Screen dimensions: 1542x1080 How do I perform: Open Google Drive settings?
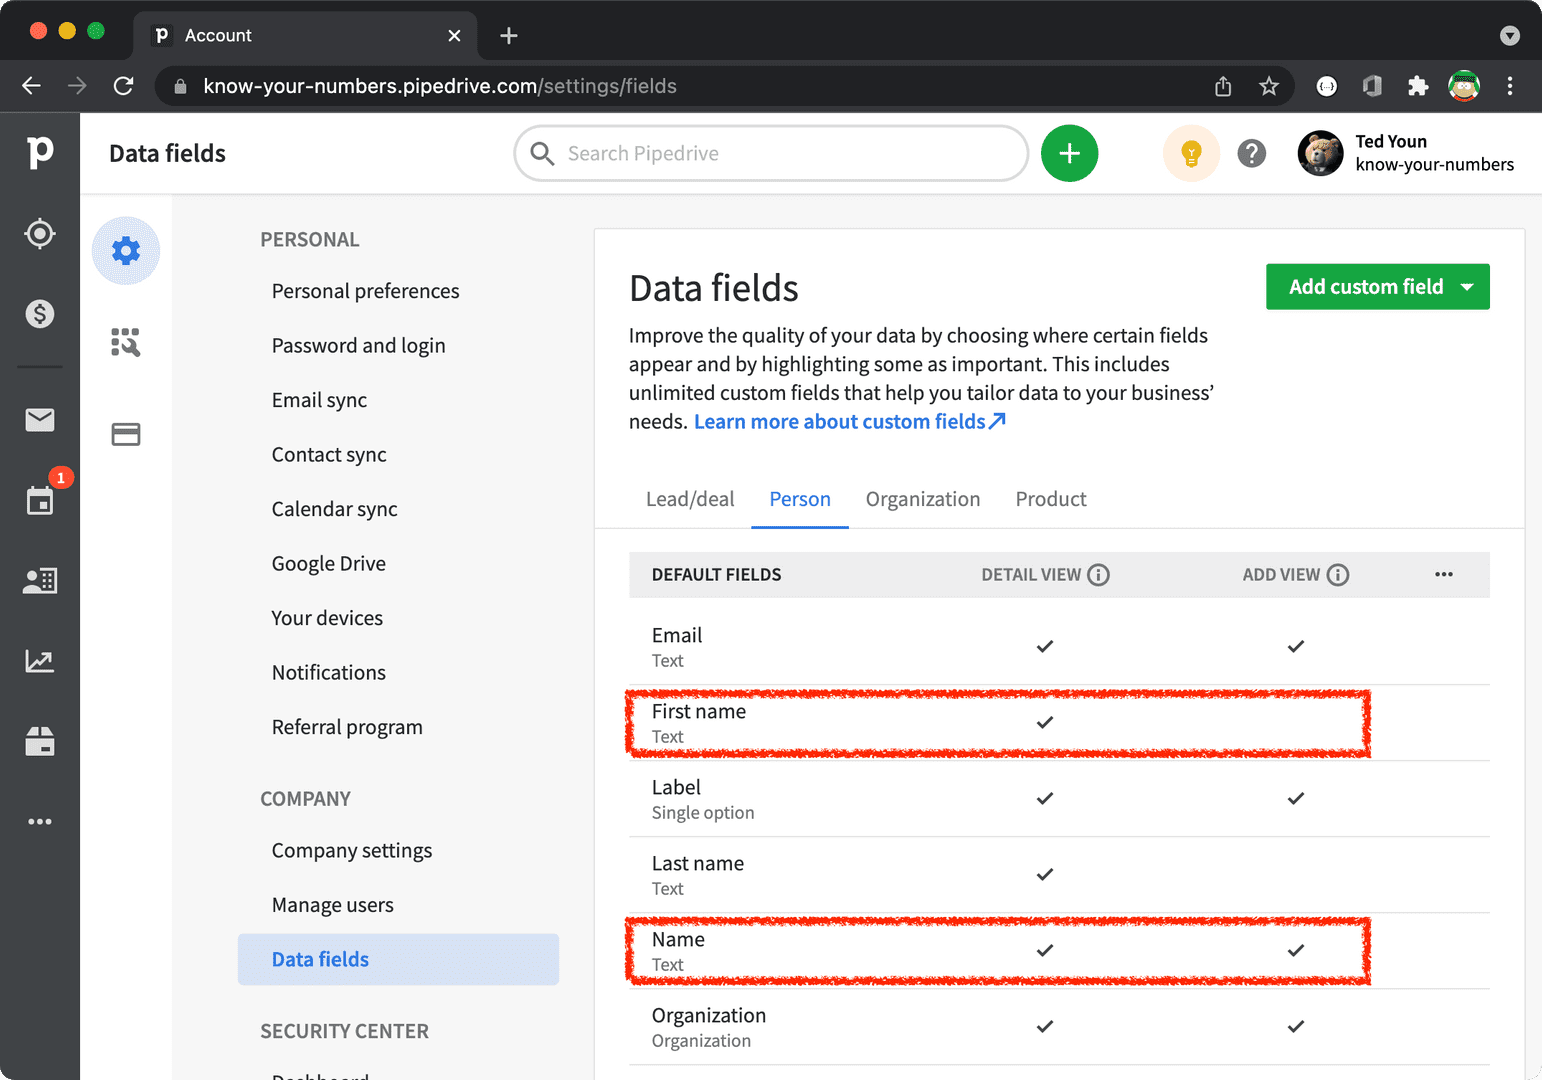[329, 564]
